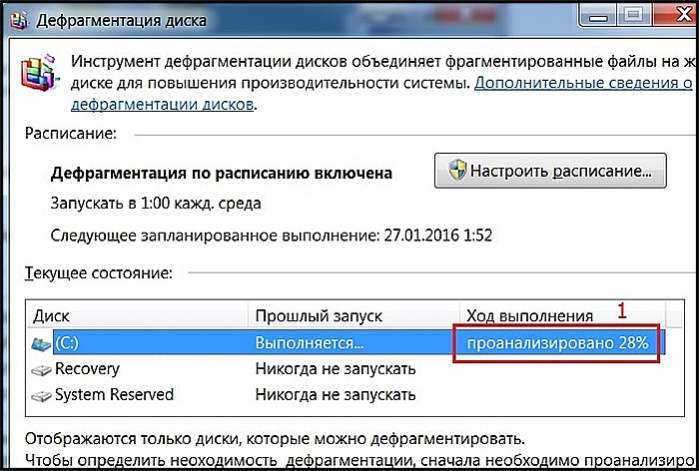Click Запускать в 1:00 кажд. среда text
The width and height of the screenshot is (699, 471).
tap(156, 204)
